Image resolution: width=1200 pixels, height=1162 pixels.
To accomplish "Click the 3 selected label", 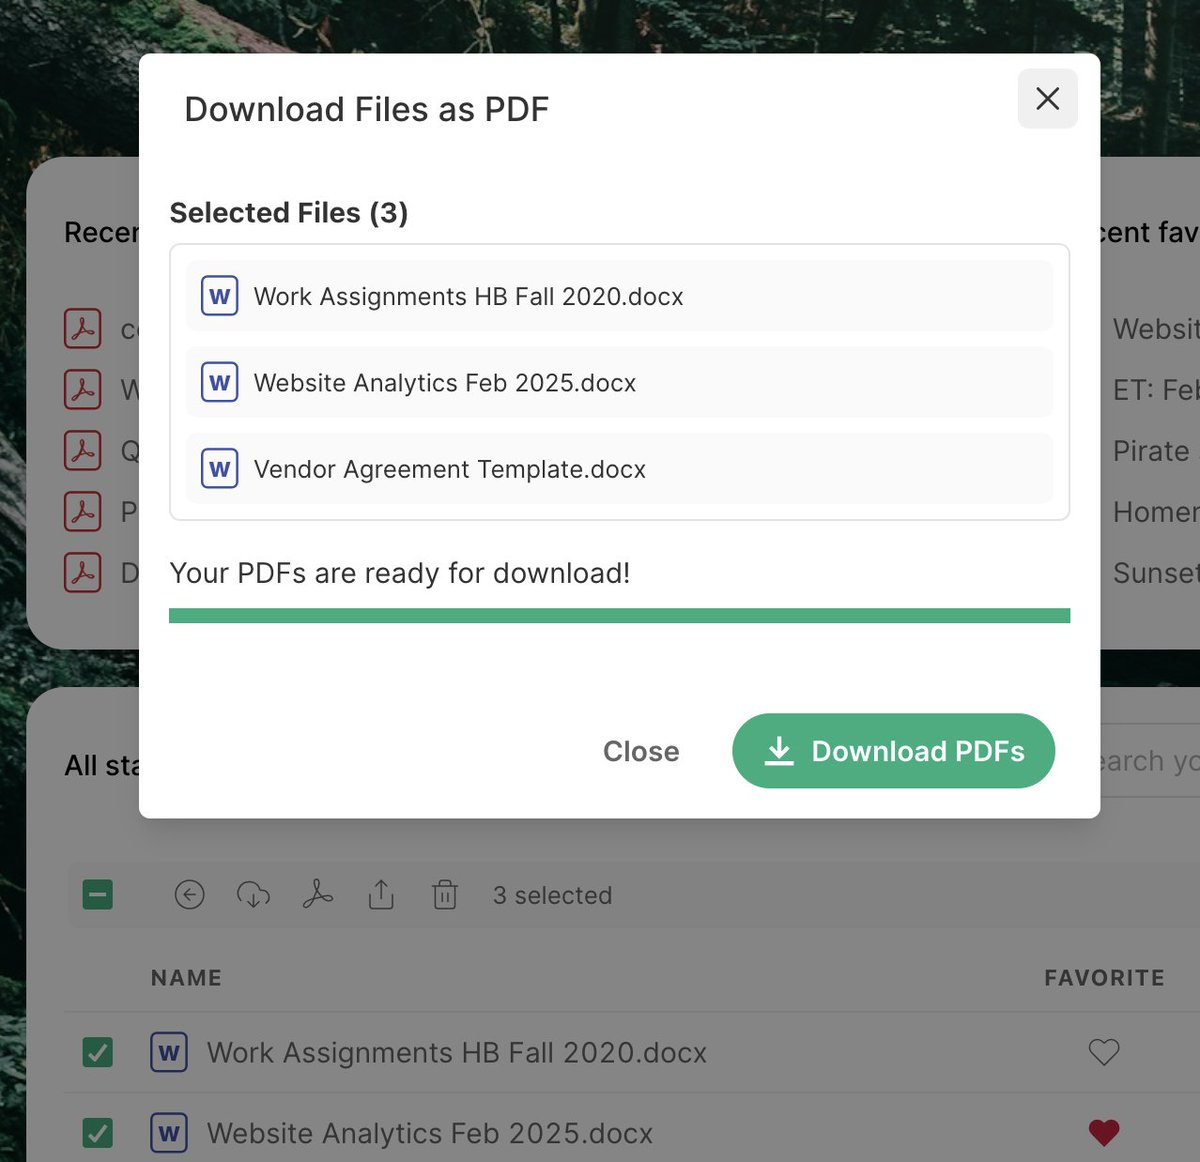I will (x=552, y=895).
